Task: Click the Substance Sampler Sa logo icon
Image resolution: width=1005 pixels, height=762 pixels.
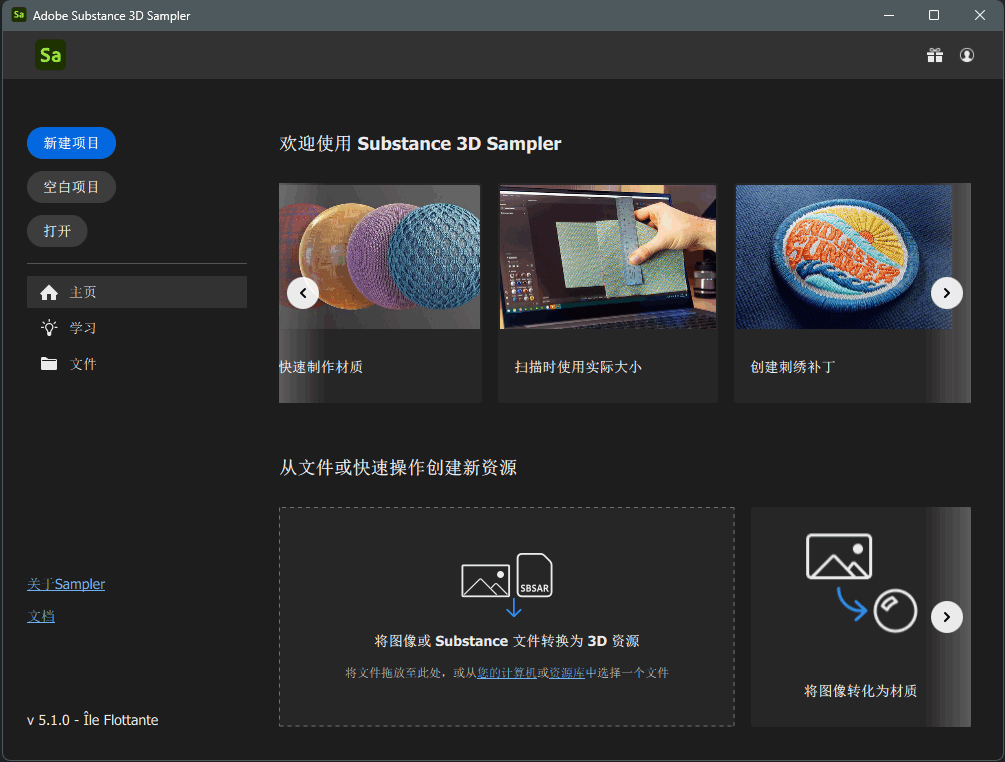Action: pos(50,55)
